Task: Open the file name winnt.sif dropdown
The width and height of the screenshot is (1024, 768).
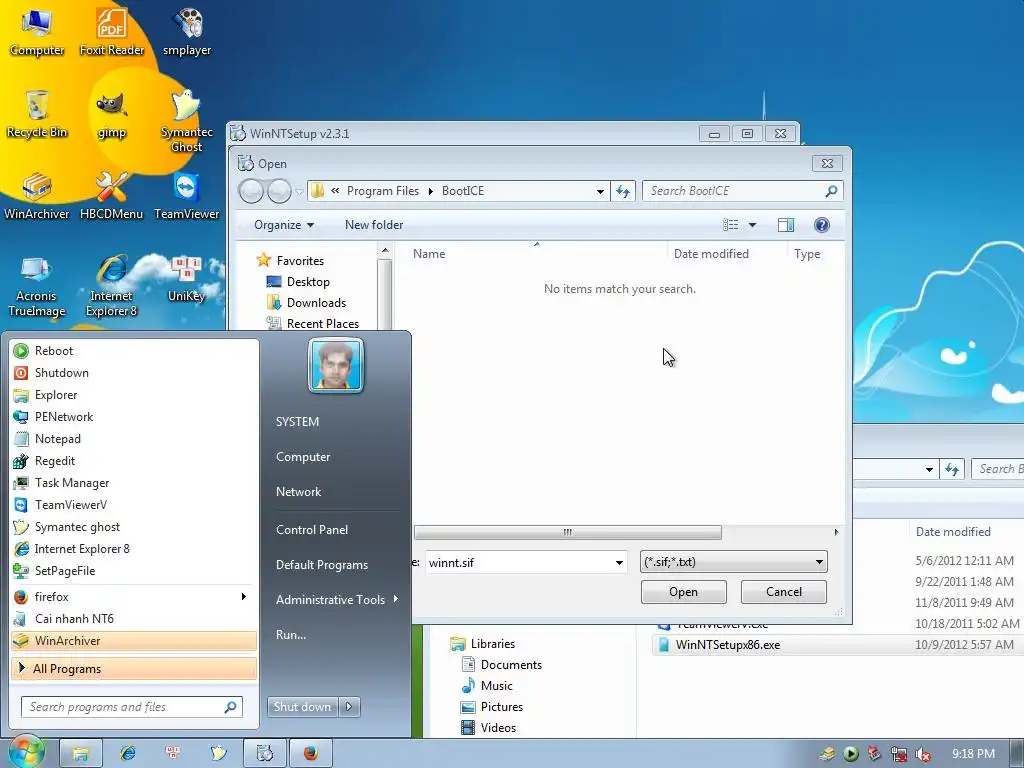Action: click(618, 562)
